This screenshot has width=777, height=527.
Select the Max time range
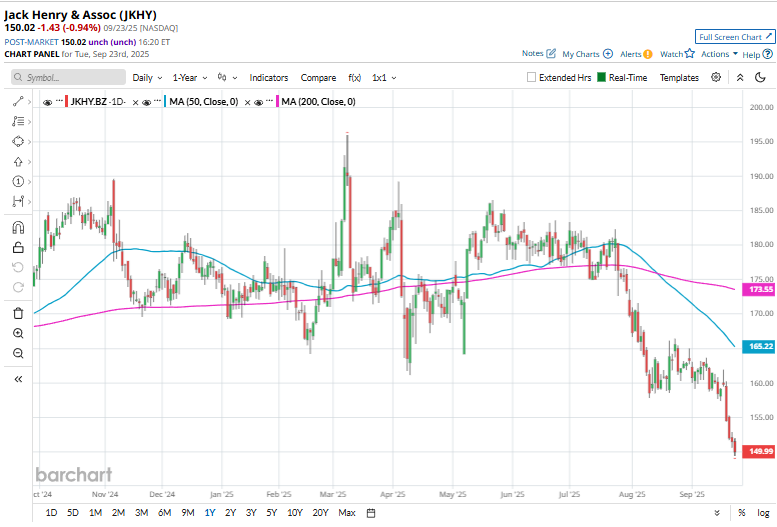coord(347,513)
